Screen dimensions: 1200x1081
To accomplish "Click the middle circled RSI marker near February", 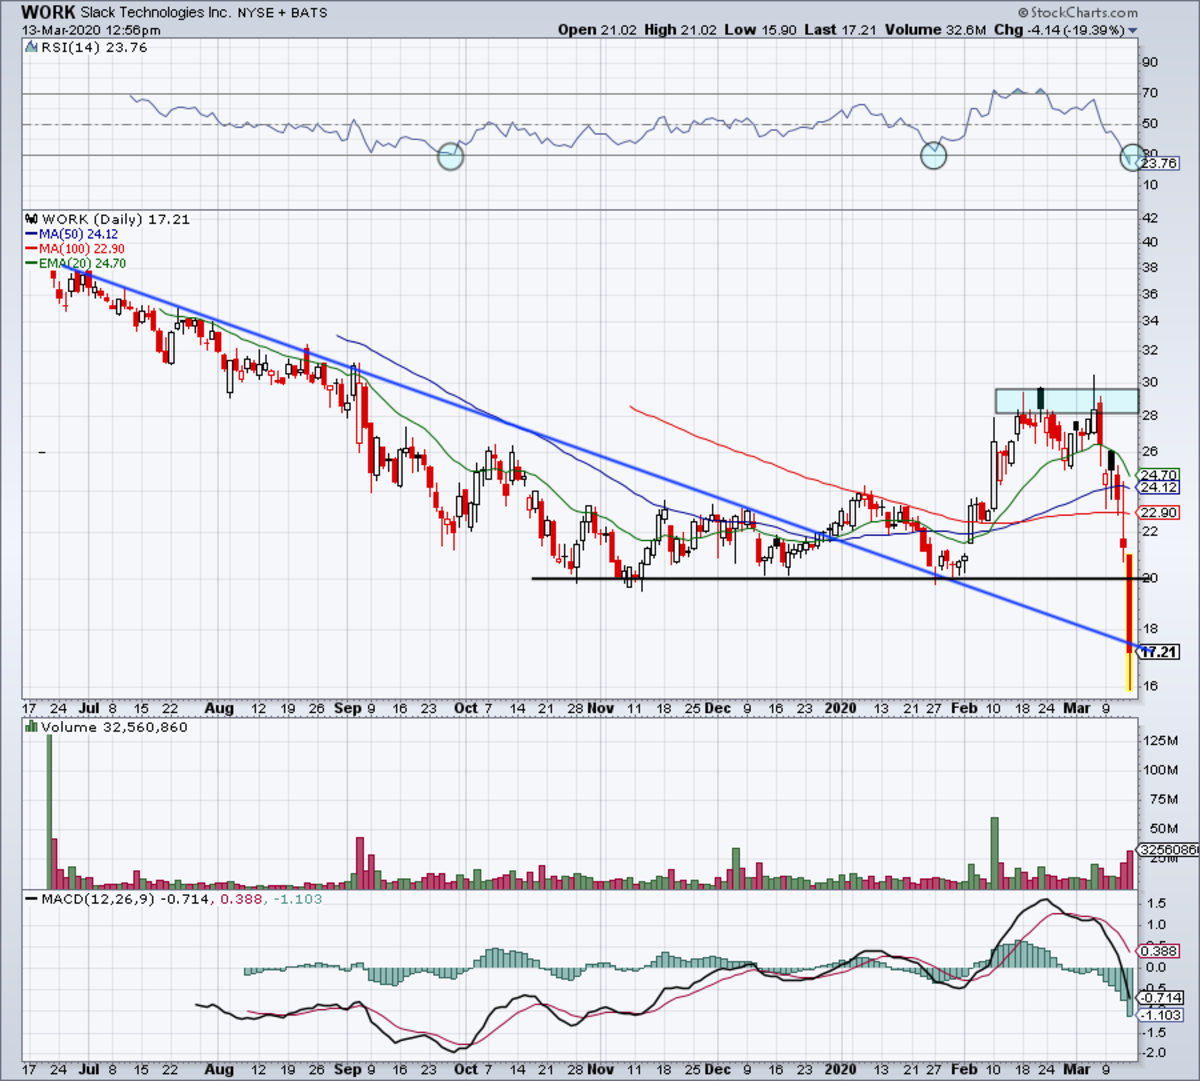I will [933, 155].
